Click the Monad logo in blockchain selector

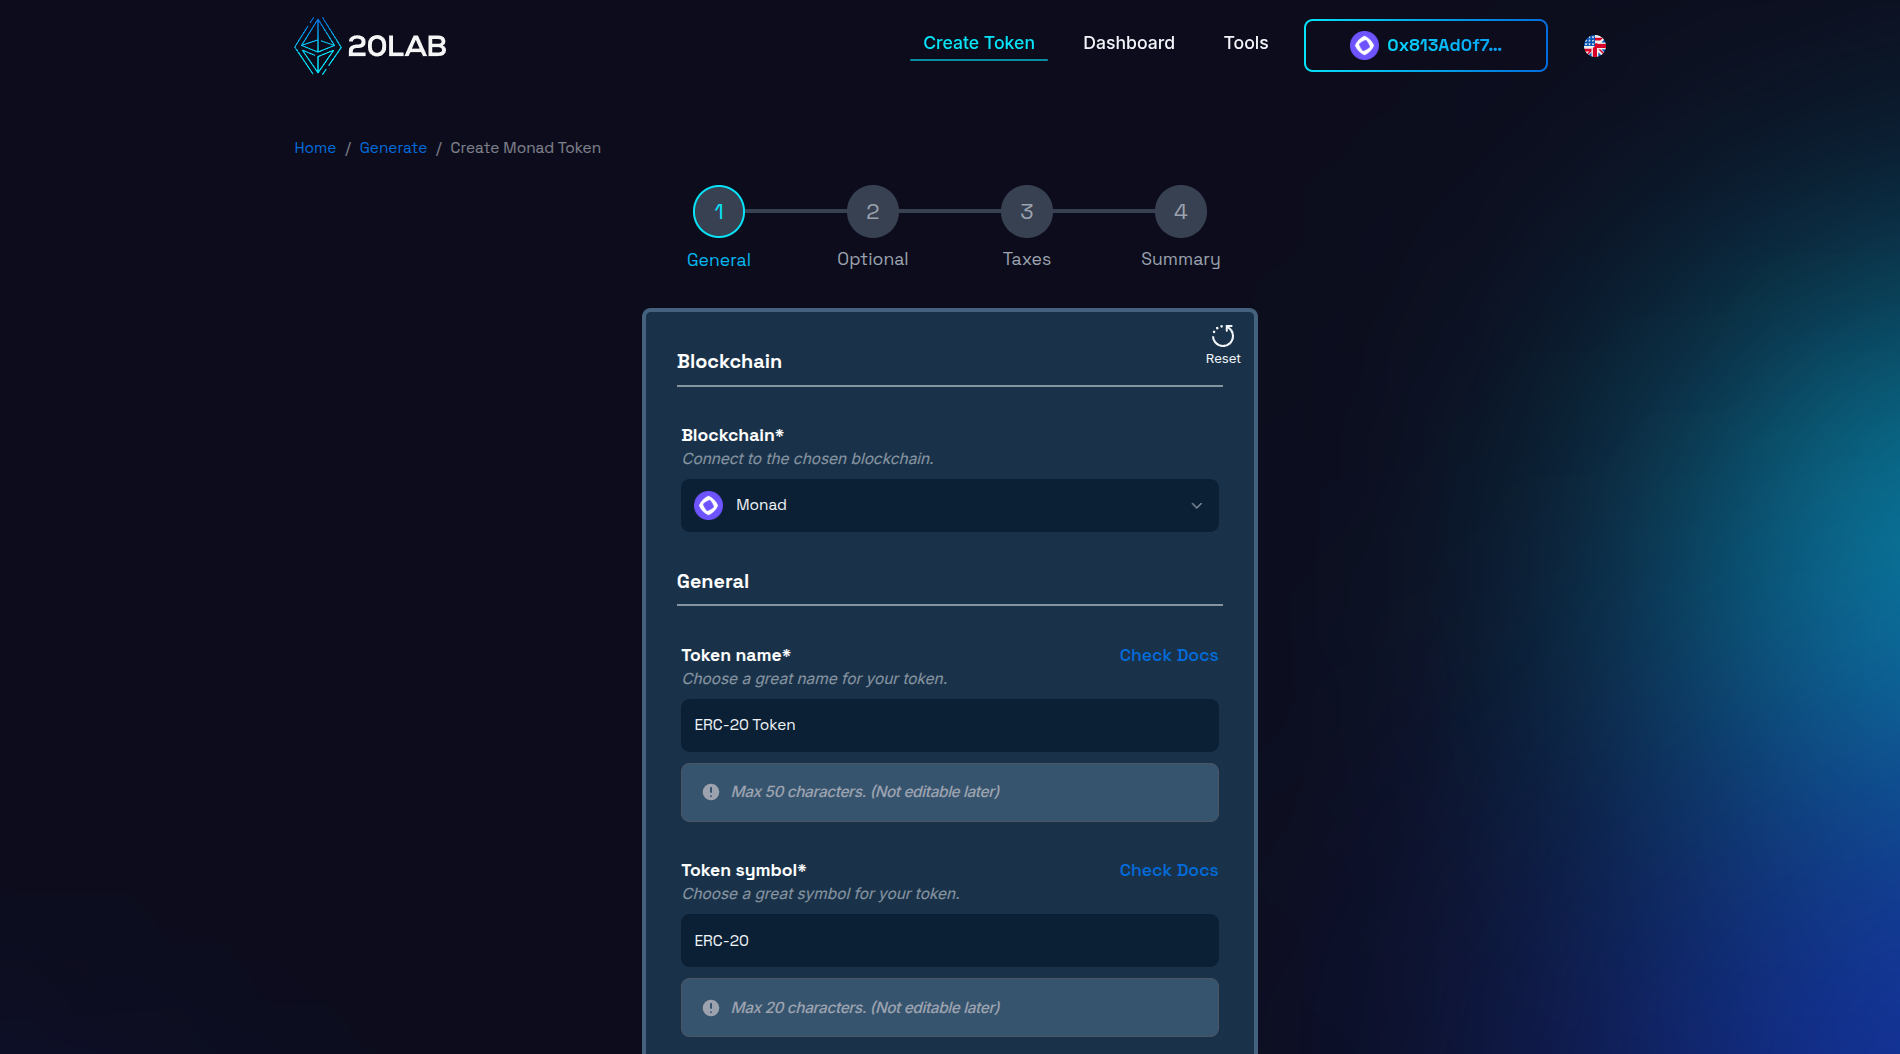coord(708,505)
